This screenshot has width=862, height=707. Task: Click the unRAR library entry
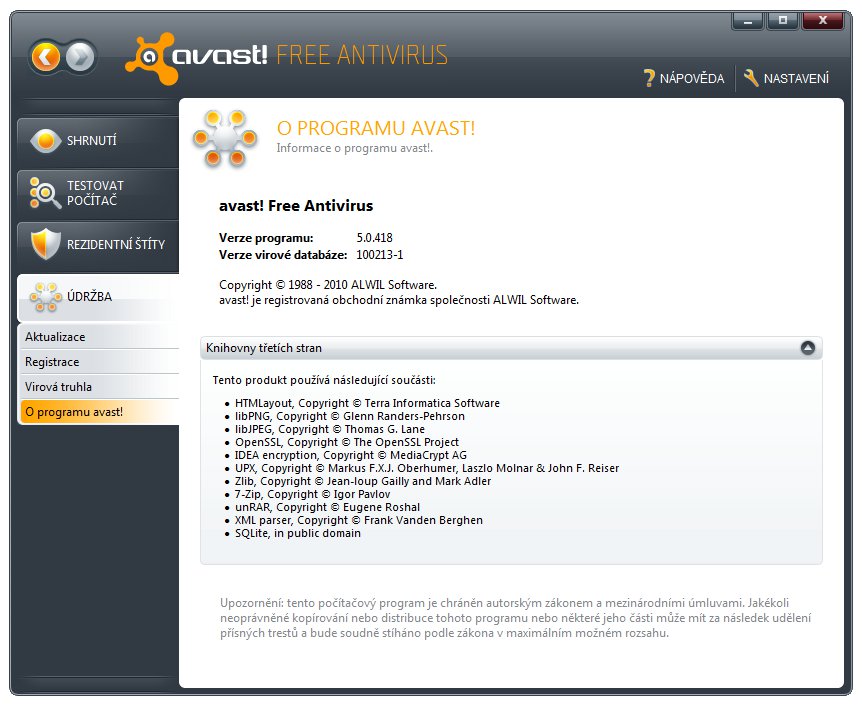pos(327,507)
